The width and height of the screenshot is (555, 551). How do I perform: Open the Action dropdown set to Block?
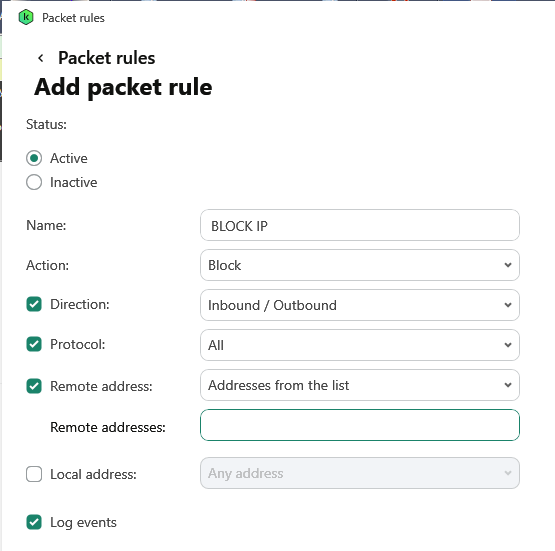point(360,265)
